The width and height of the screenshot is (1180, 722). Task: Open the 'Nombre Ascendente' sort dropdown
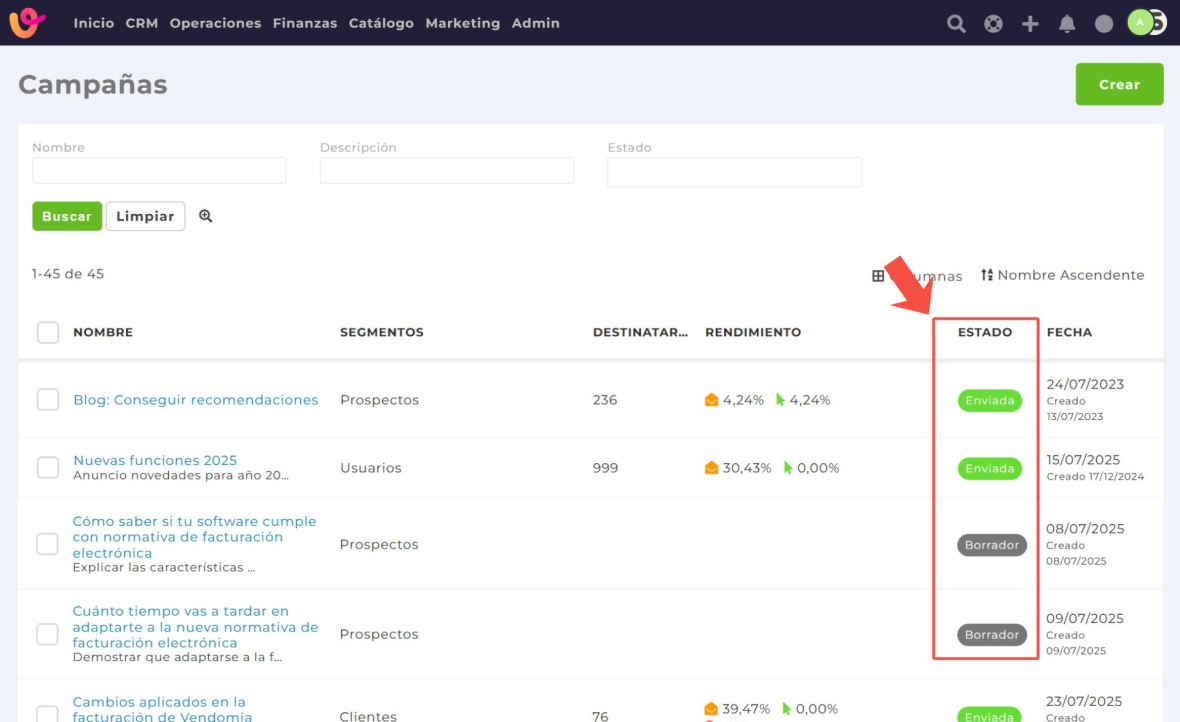(x=1062, y=275)
